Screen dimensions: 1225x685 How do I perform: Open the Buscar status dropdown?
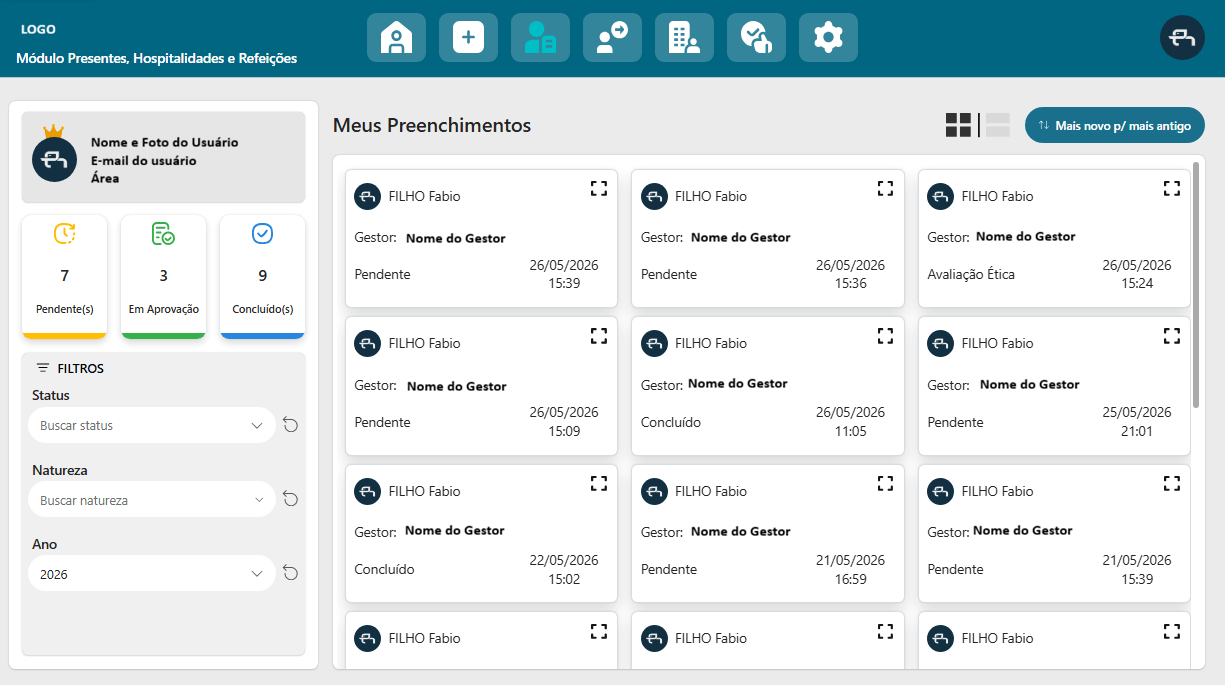click(152, 425)
